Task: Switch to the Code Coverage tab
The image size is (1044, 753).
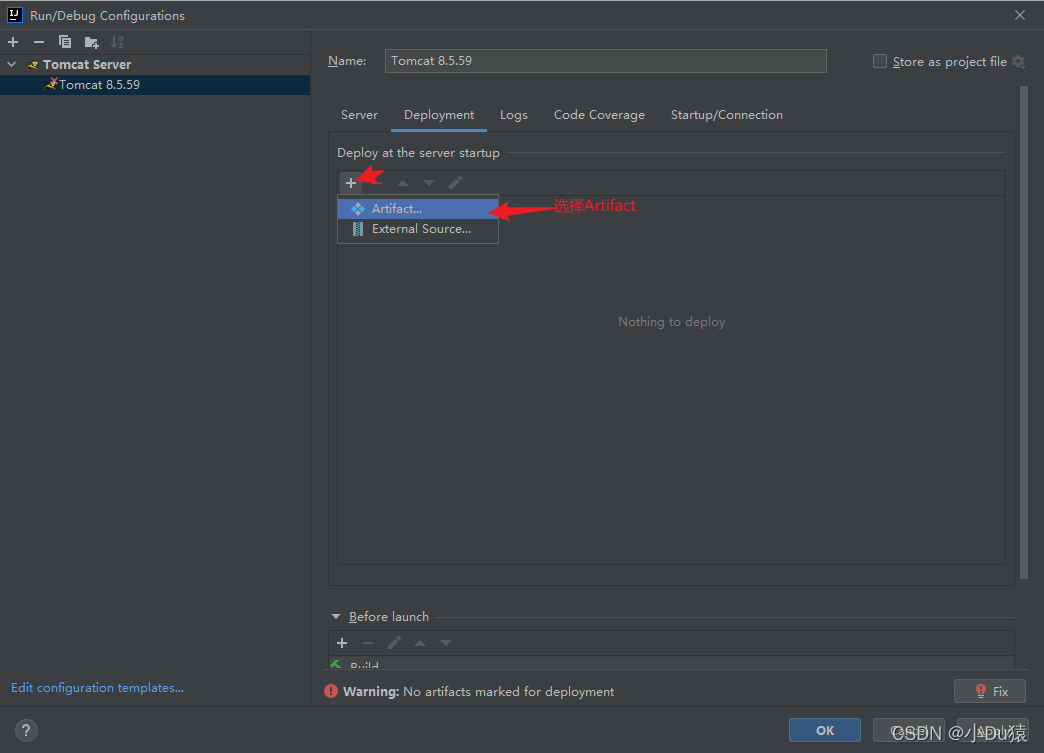Action: (x=599, y=115)
